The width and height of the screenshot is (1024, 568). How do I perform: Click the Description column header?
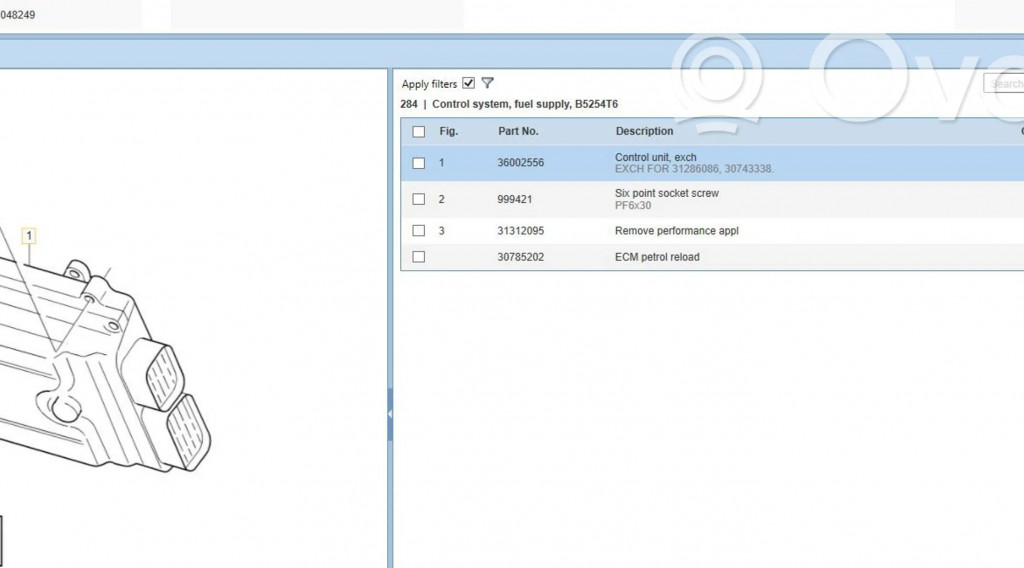644,131
